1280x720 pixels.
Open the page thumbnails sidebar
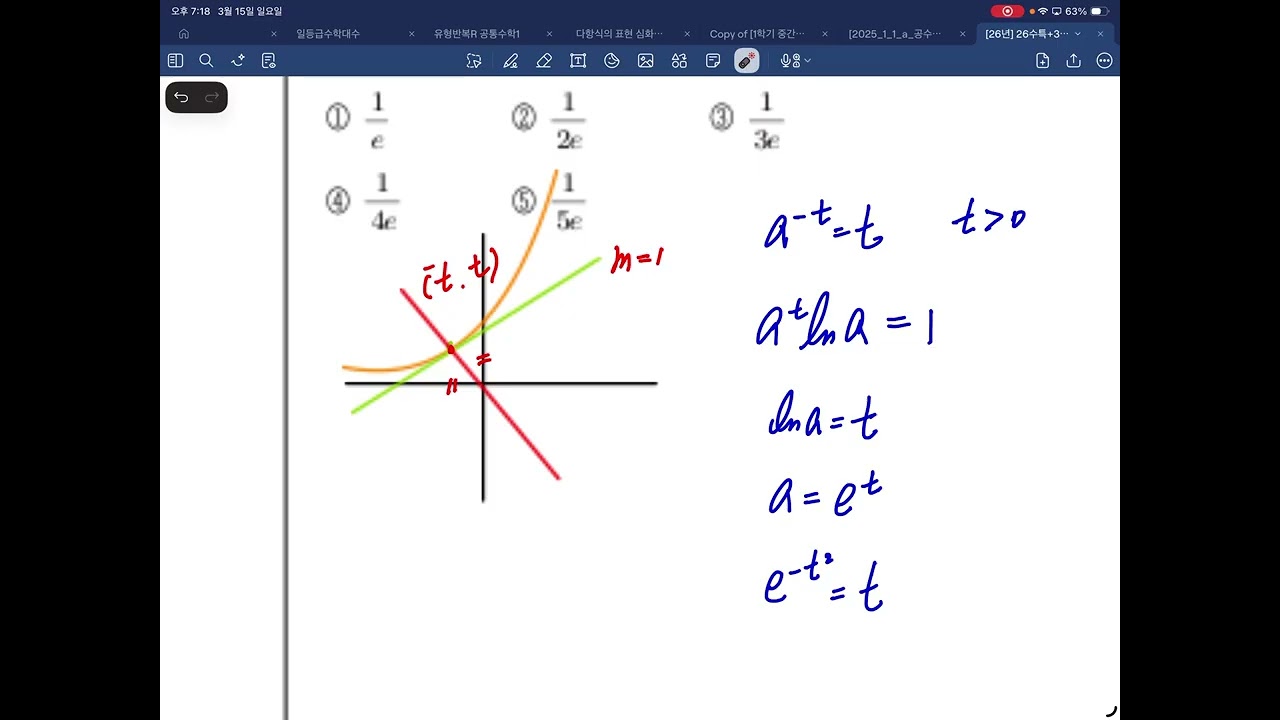point(175,61)
